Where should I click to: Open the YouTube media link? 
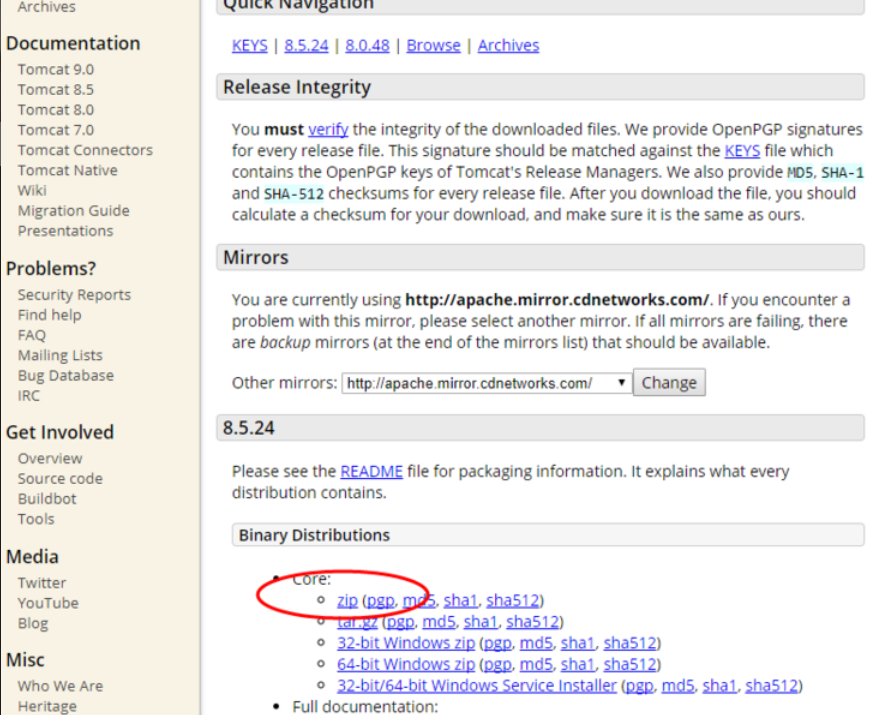click(48, 603)
